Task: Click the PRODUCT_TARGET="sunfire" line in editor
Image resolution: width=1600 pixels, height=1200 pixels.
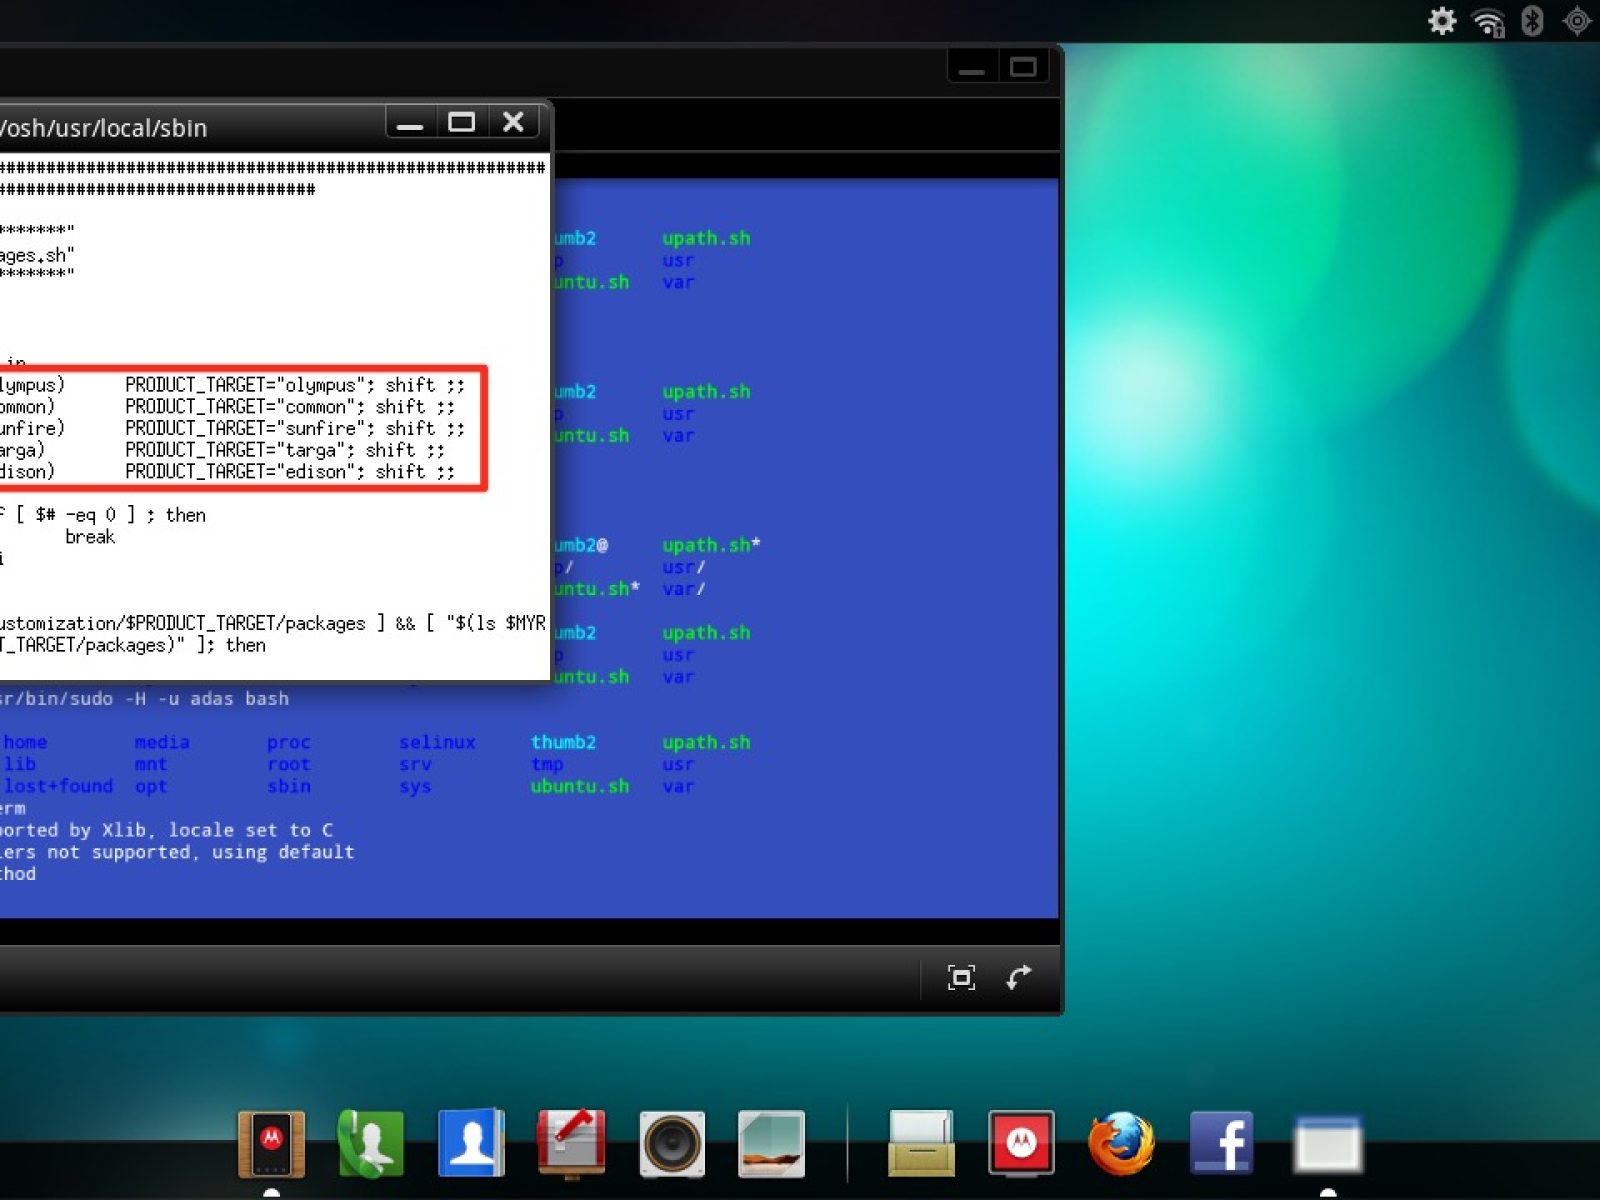Action: click(x=294, y=428)
